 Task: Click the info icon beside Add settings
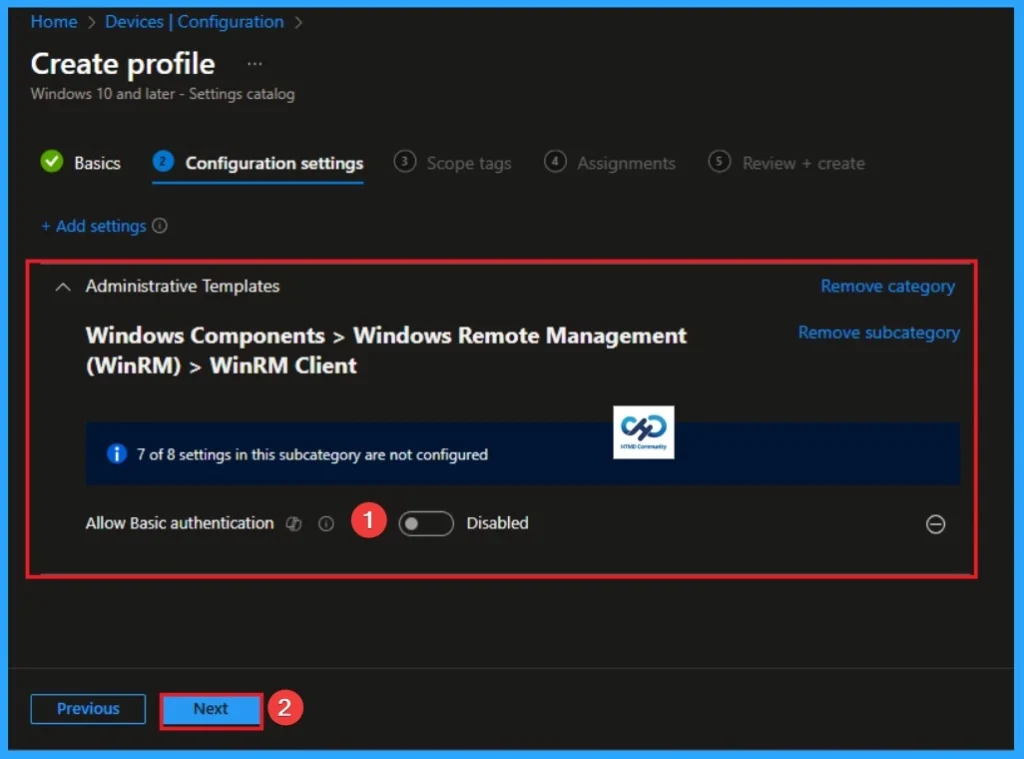coord(160,226)
